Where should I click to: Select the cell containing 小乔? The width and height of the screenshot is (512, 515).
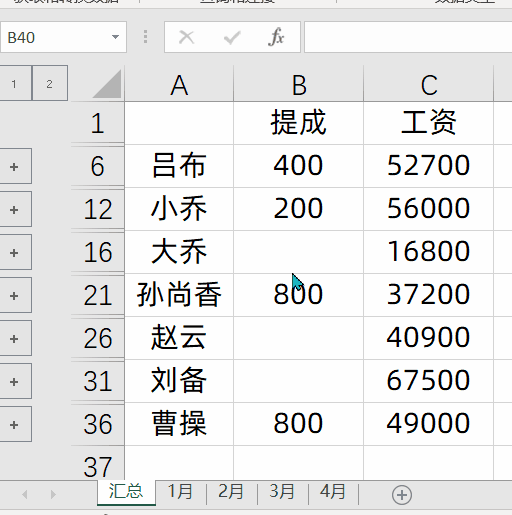[x=179, y=209]
